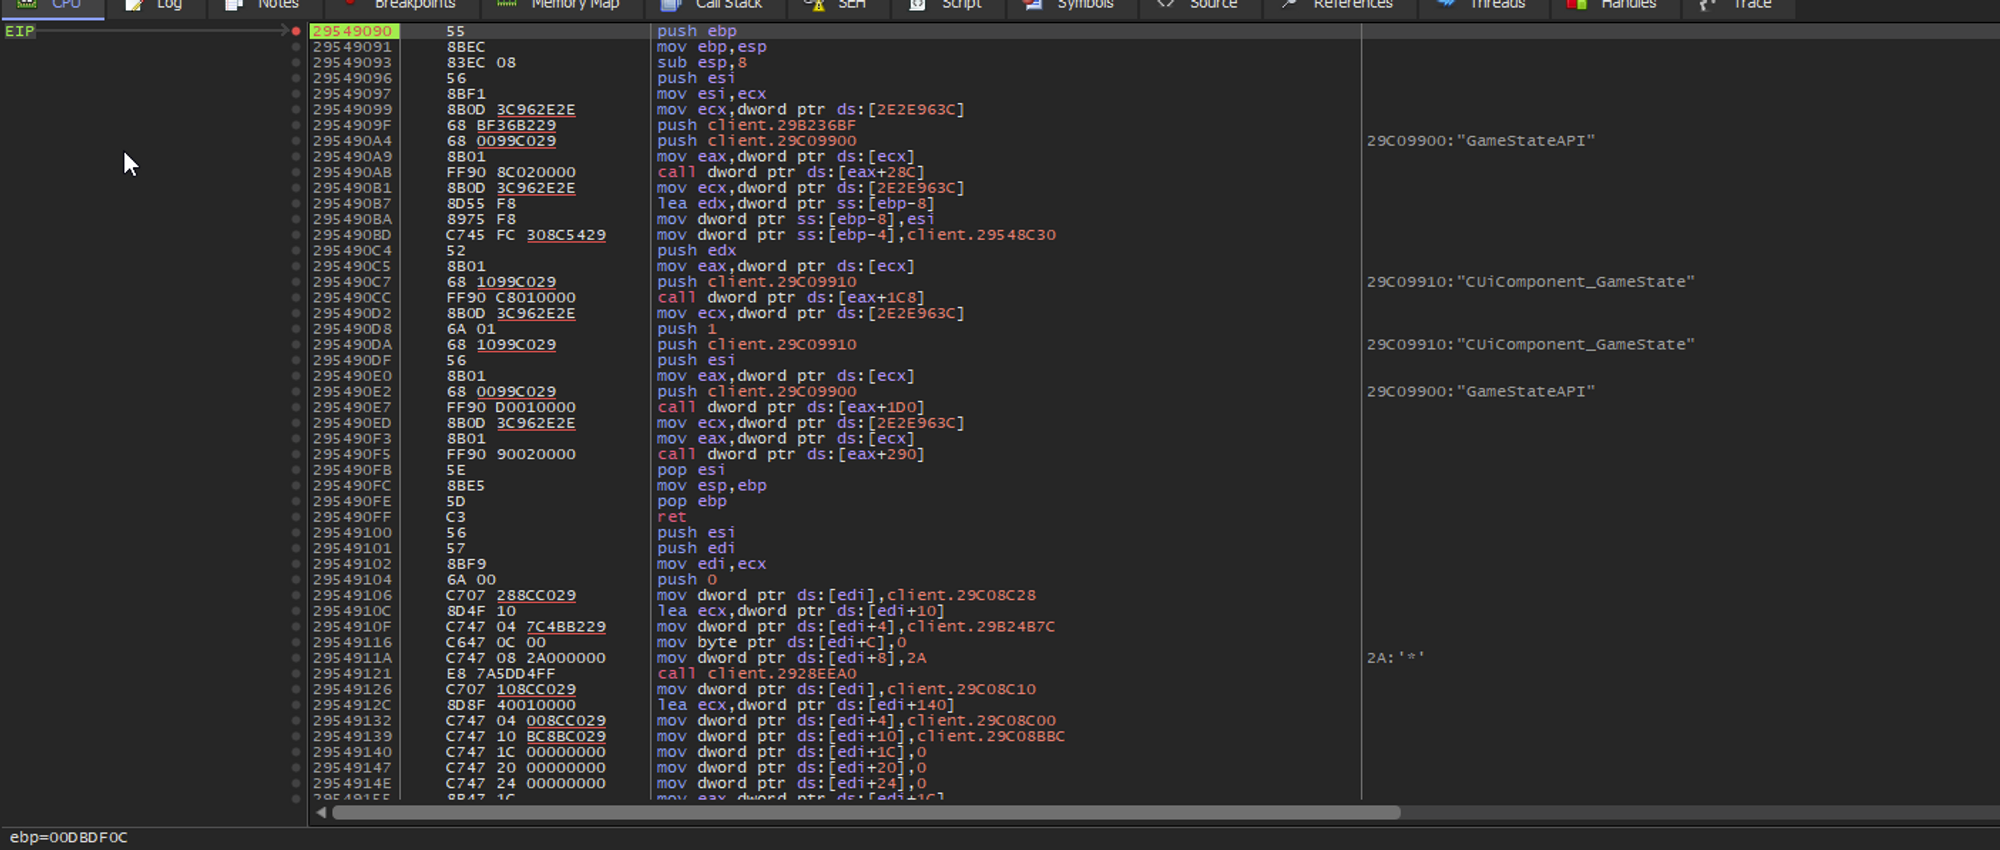Select the 'ret' instruction
This screenshot has width=2000, height=850.
click(672, 517)
